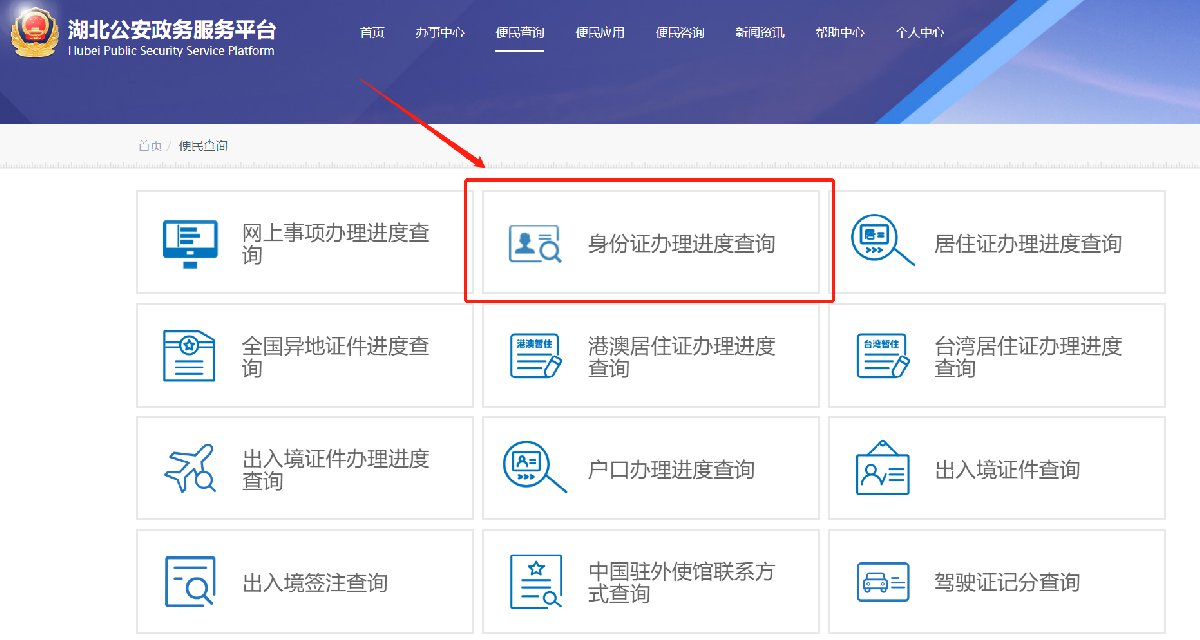Open 全国异地证件进度查询 label
The image size is (1200, 640).
(336, 357)
